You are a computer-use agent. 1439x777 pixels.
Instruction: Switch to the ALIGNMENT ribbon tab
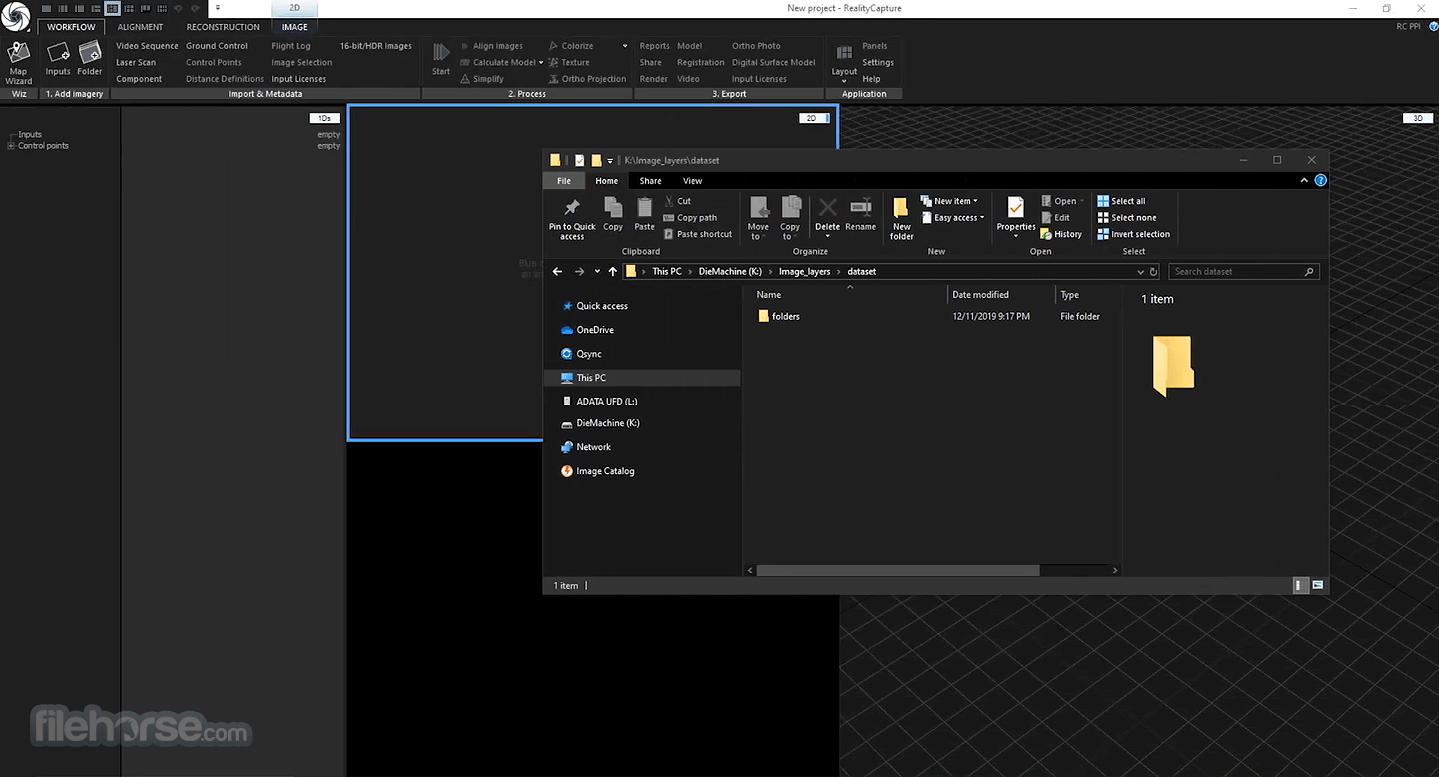coord(140,27)
